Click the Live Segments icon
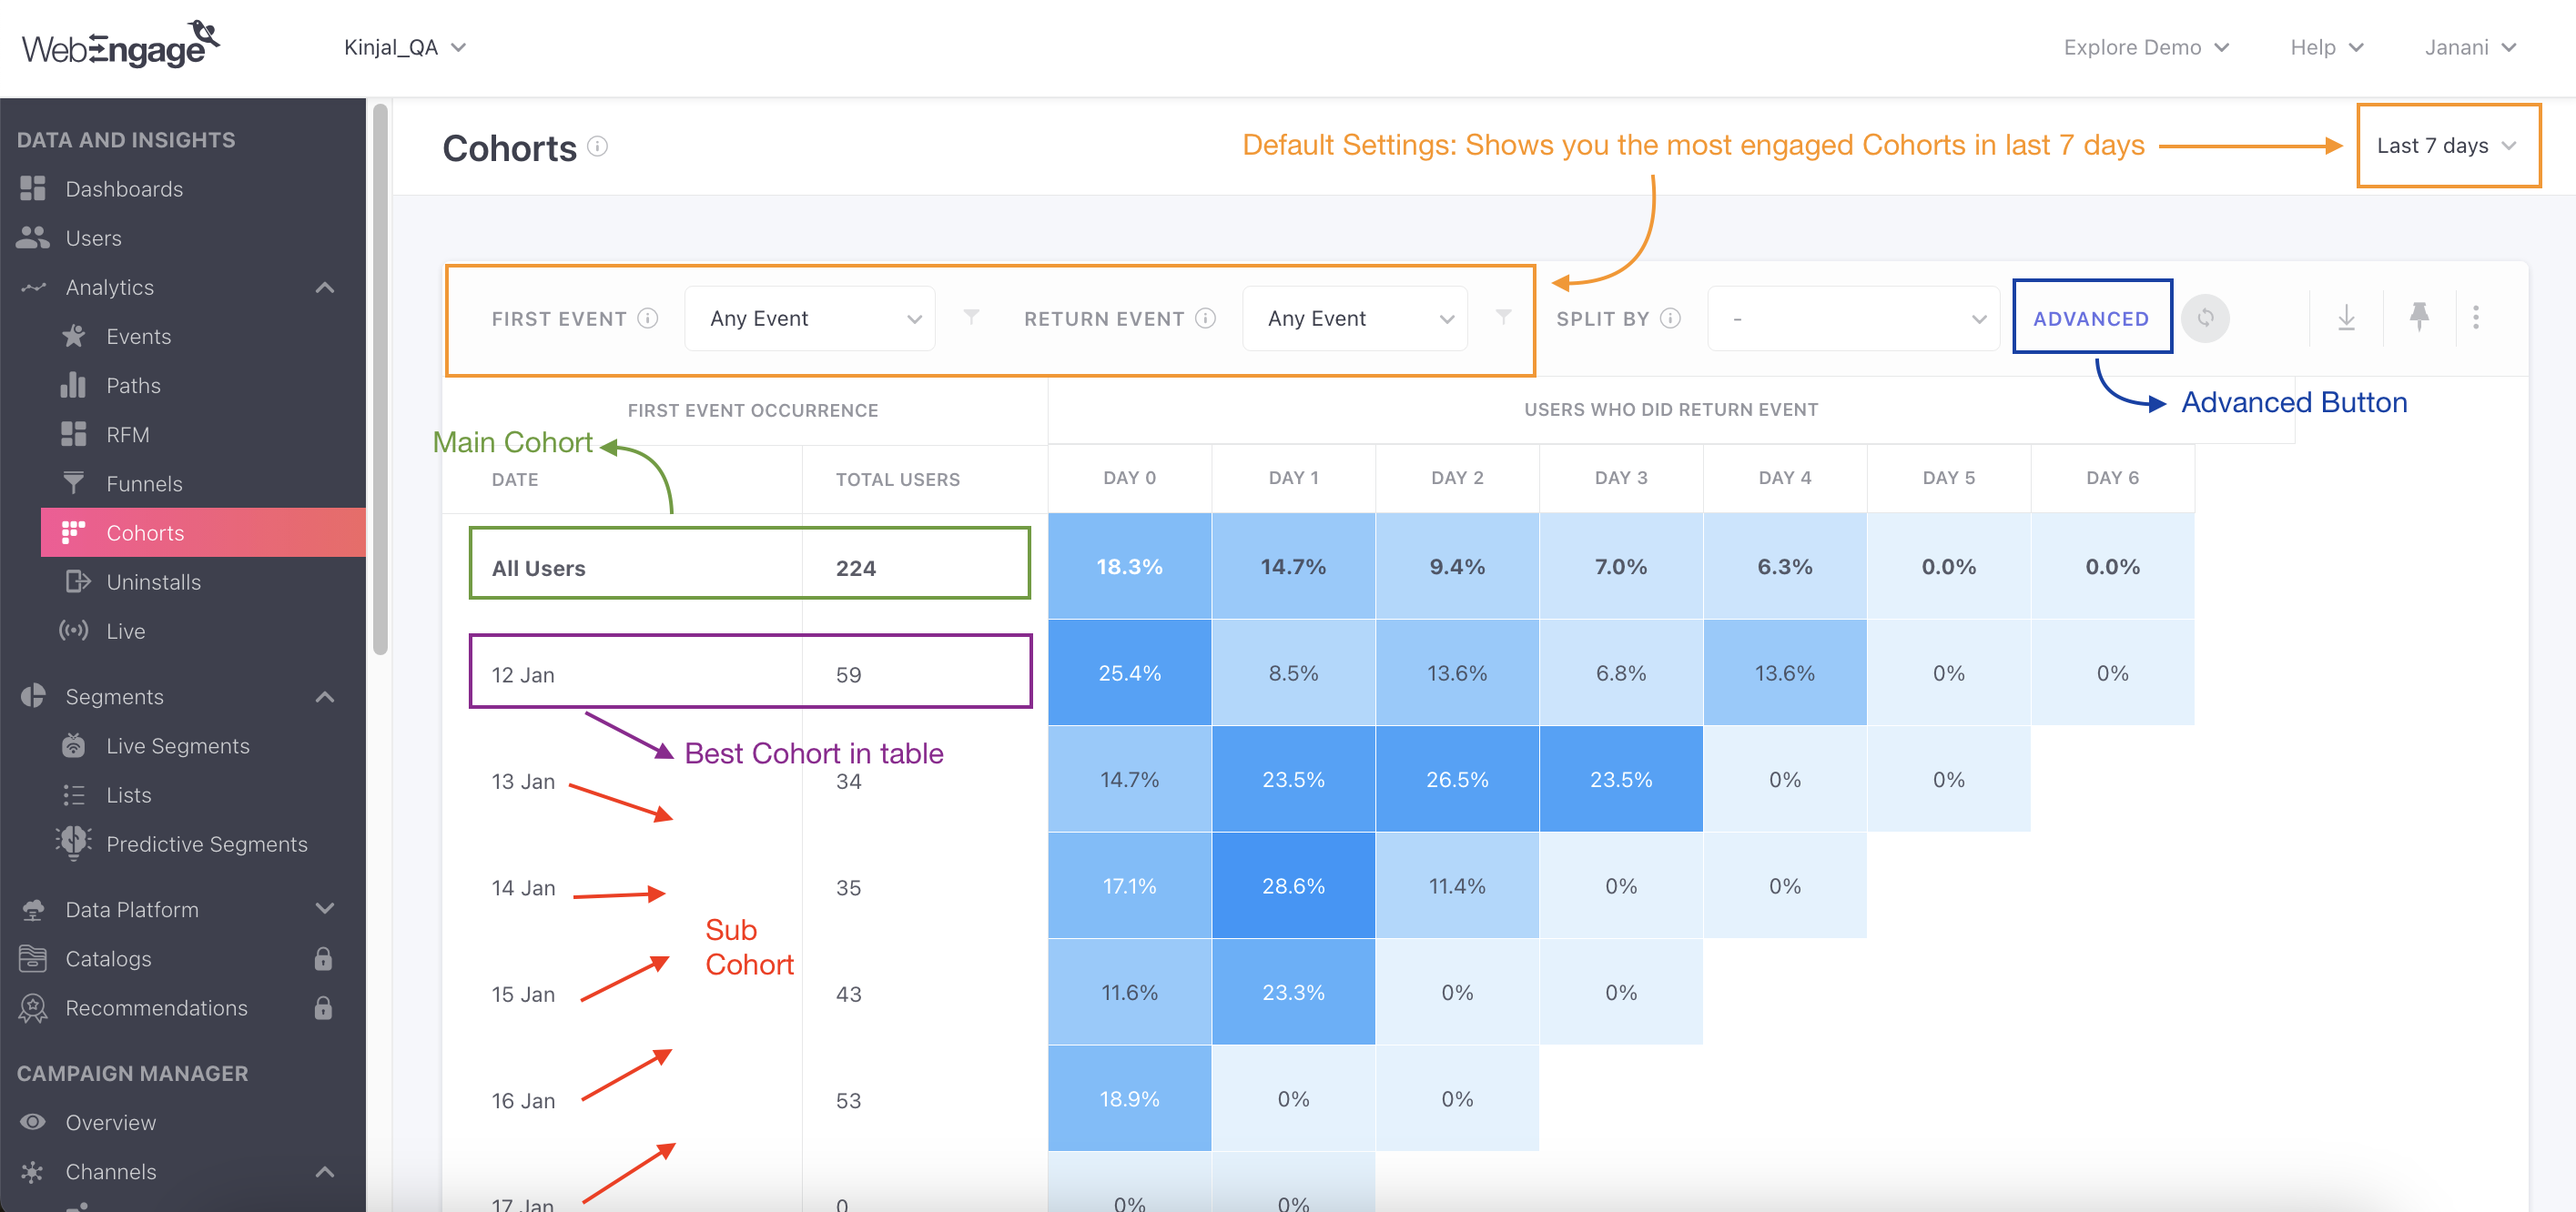 point(74,745)
